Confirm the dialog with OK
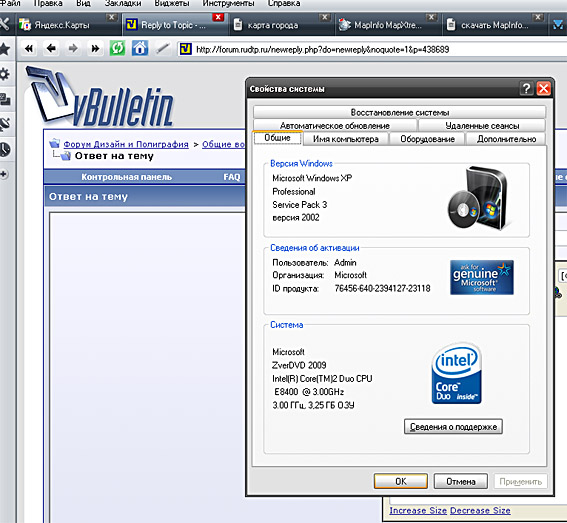This screenshot has height=523, width=567. (x=401, y=481)
